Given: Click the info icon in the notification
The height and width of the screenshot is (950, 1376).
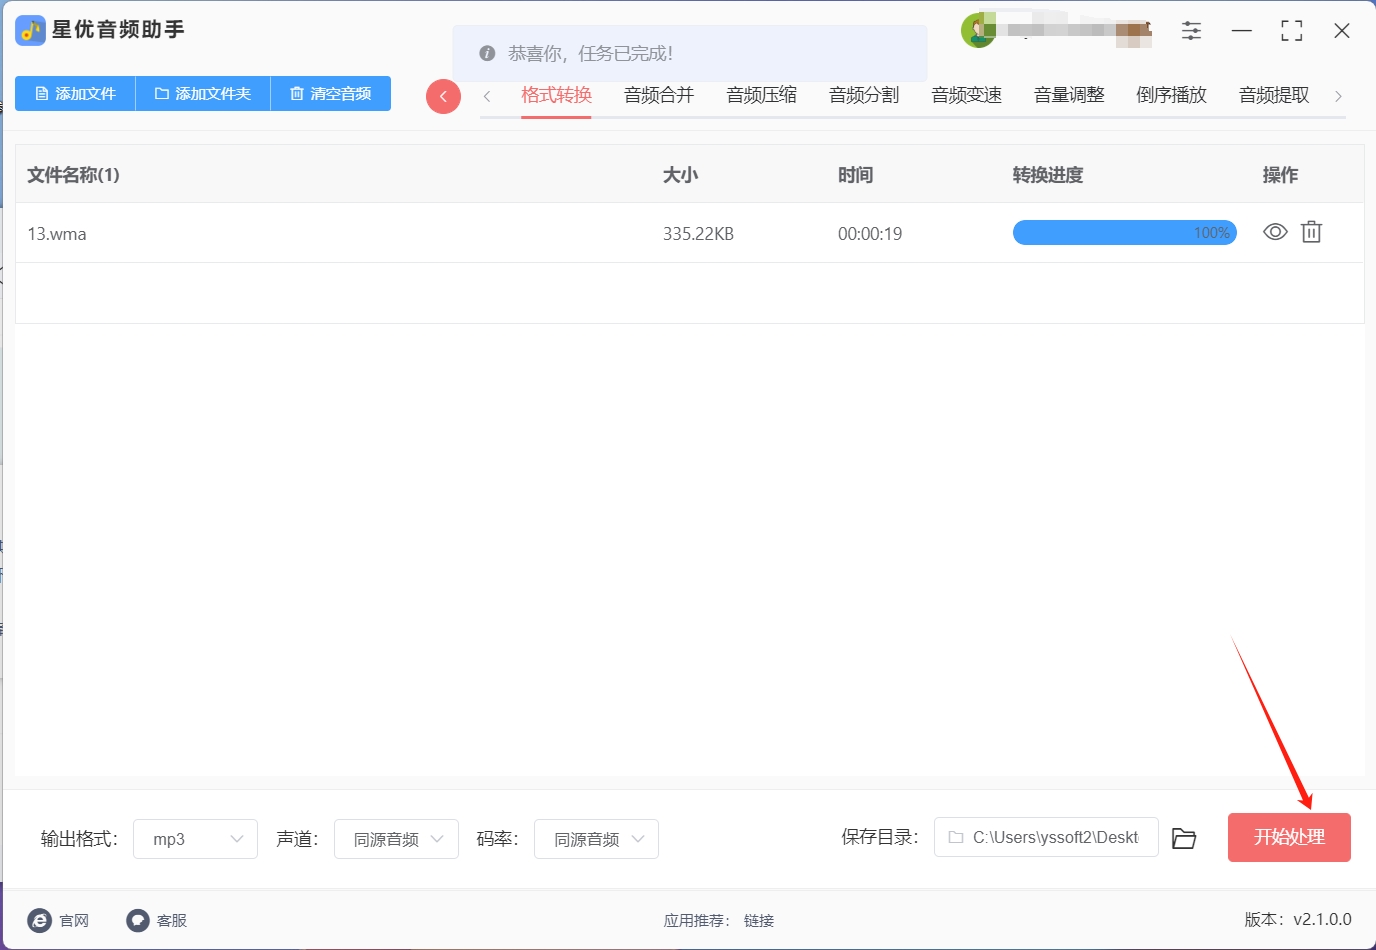Looking at the screenshot, I should point(487,53).
